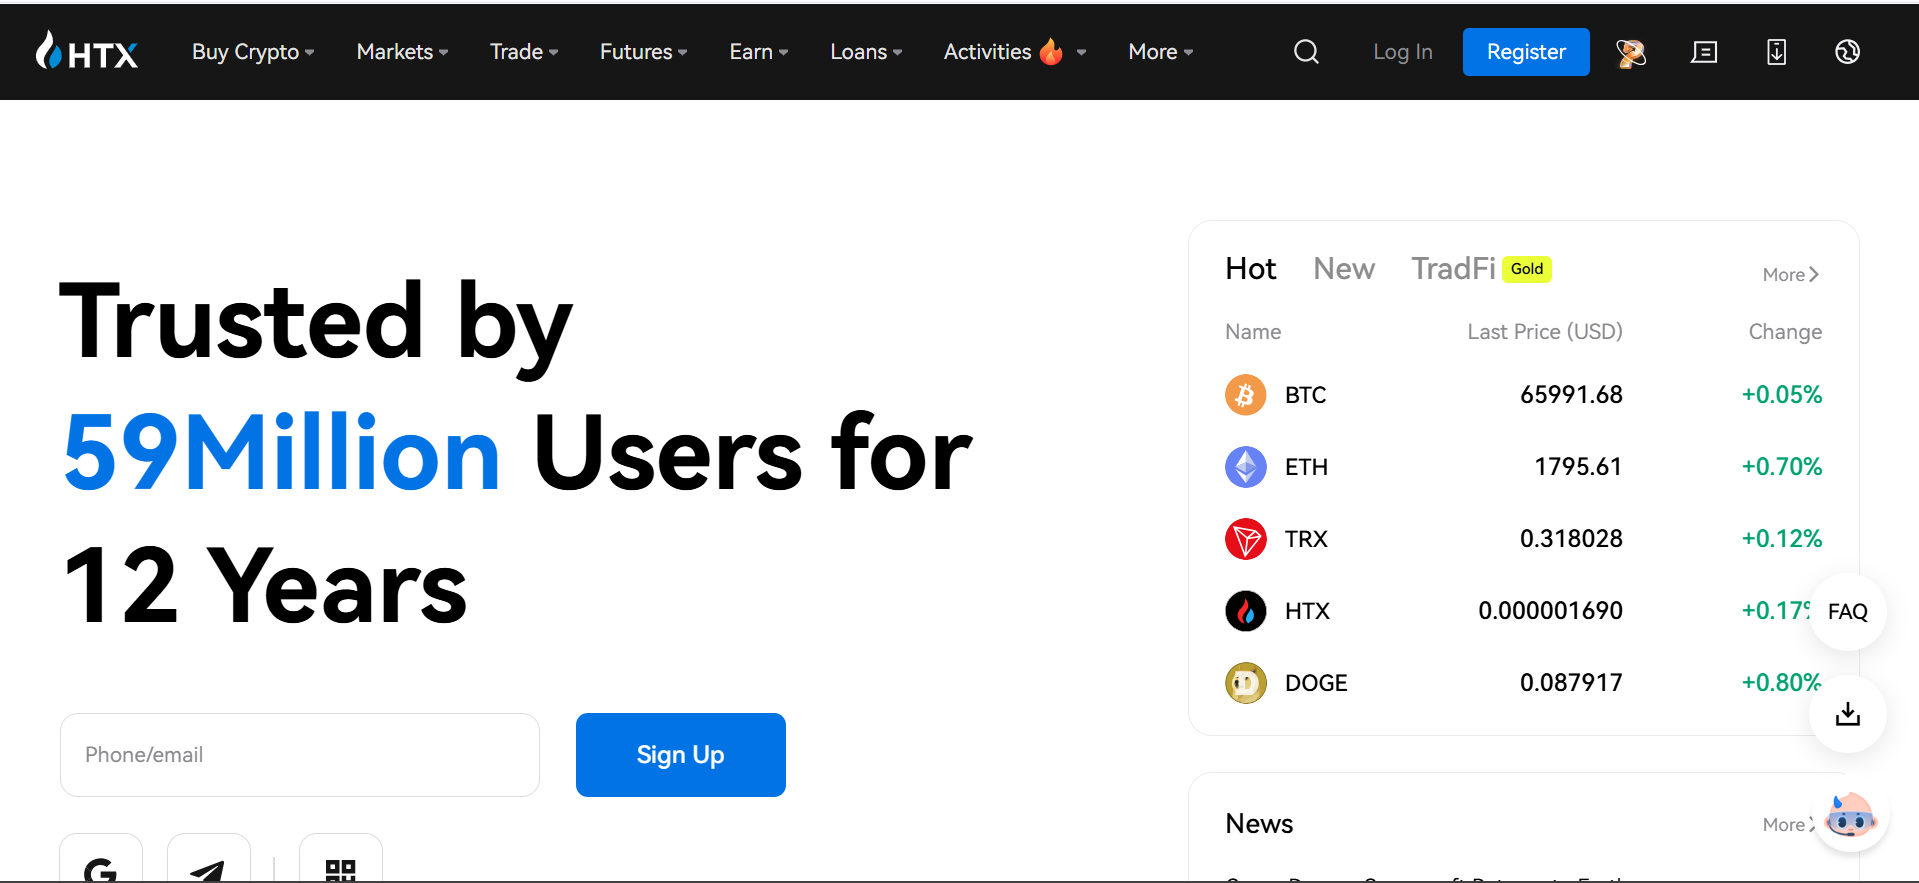Click the TRON coin icon

click(1245, 539)
